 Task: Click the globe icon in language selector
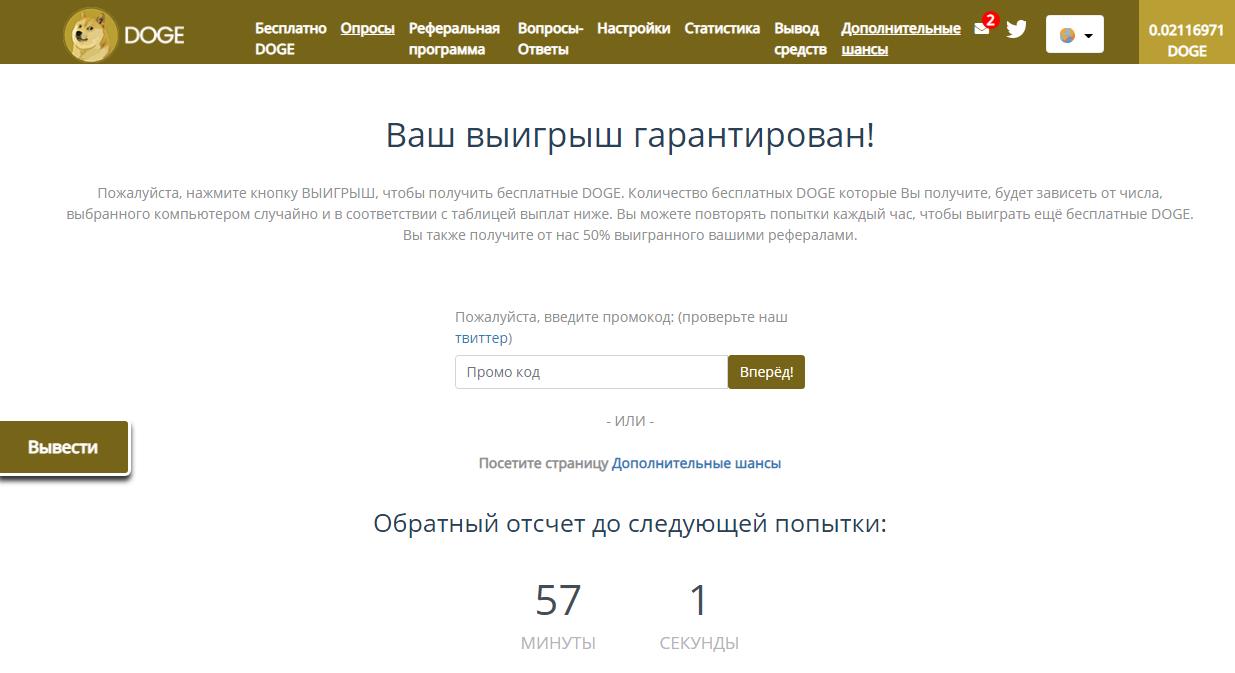1067,35
